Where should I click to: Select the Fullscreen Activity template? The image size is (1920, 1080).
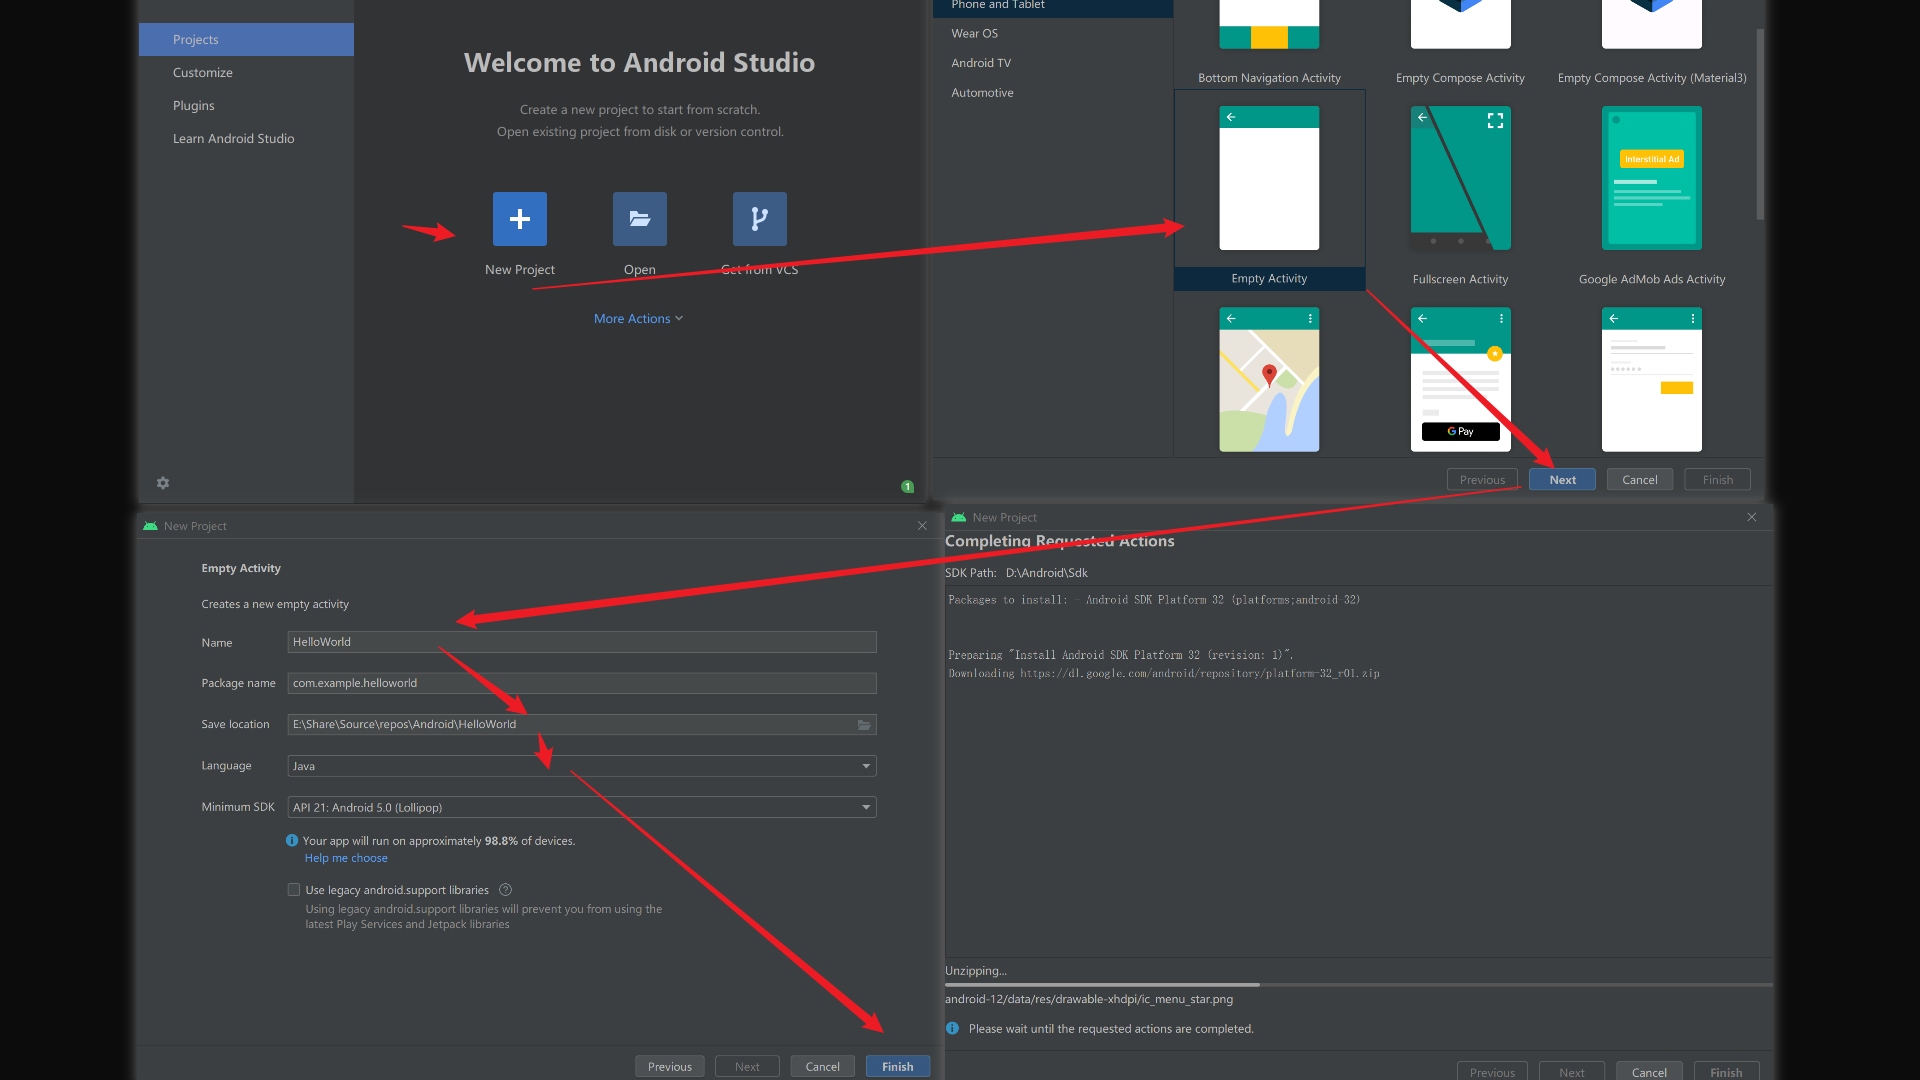coord(1460,180)
